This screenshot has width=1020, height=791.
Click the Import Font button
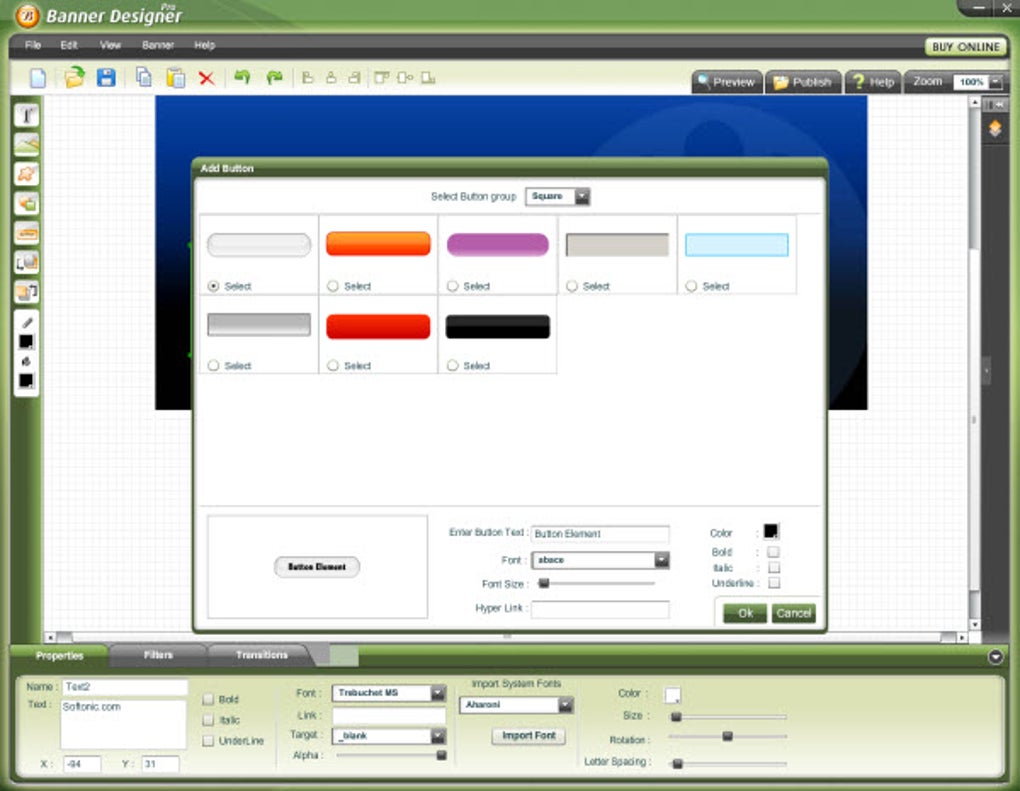click(x=528, y=736)
